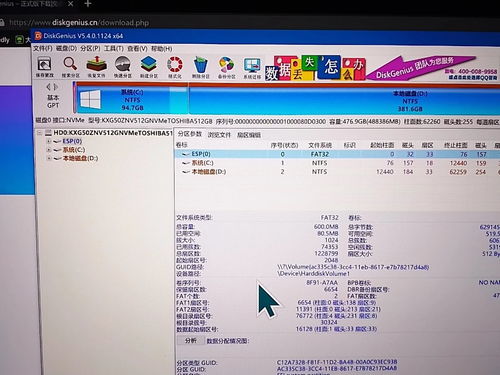Select the 系统(C:) row in partition table
500x375 pixels.
point(337,163)
